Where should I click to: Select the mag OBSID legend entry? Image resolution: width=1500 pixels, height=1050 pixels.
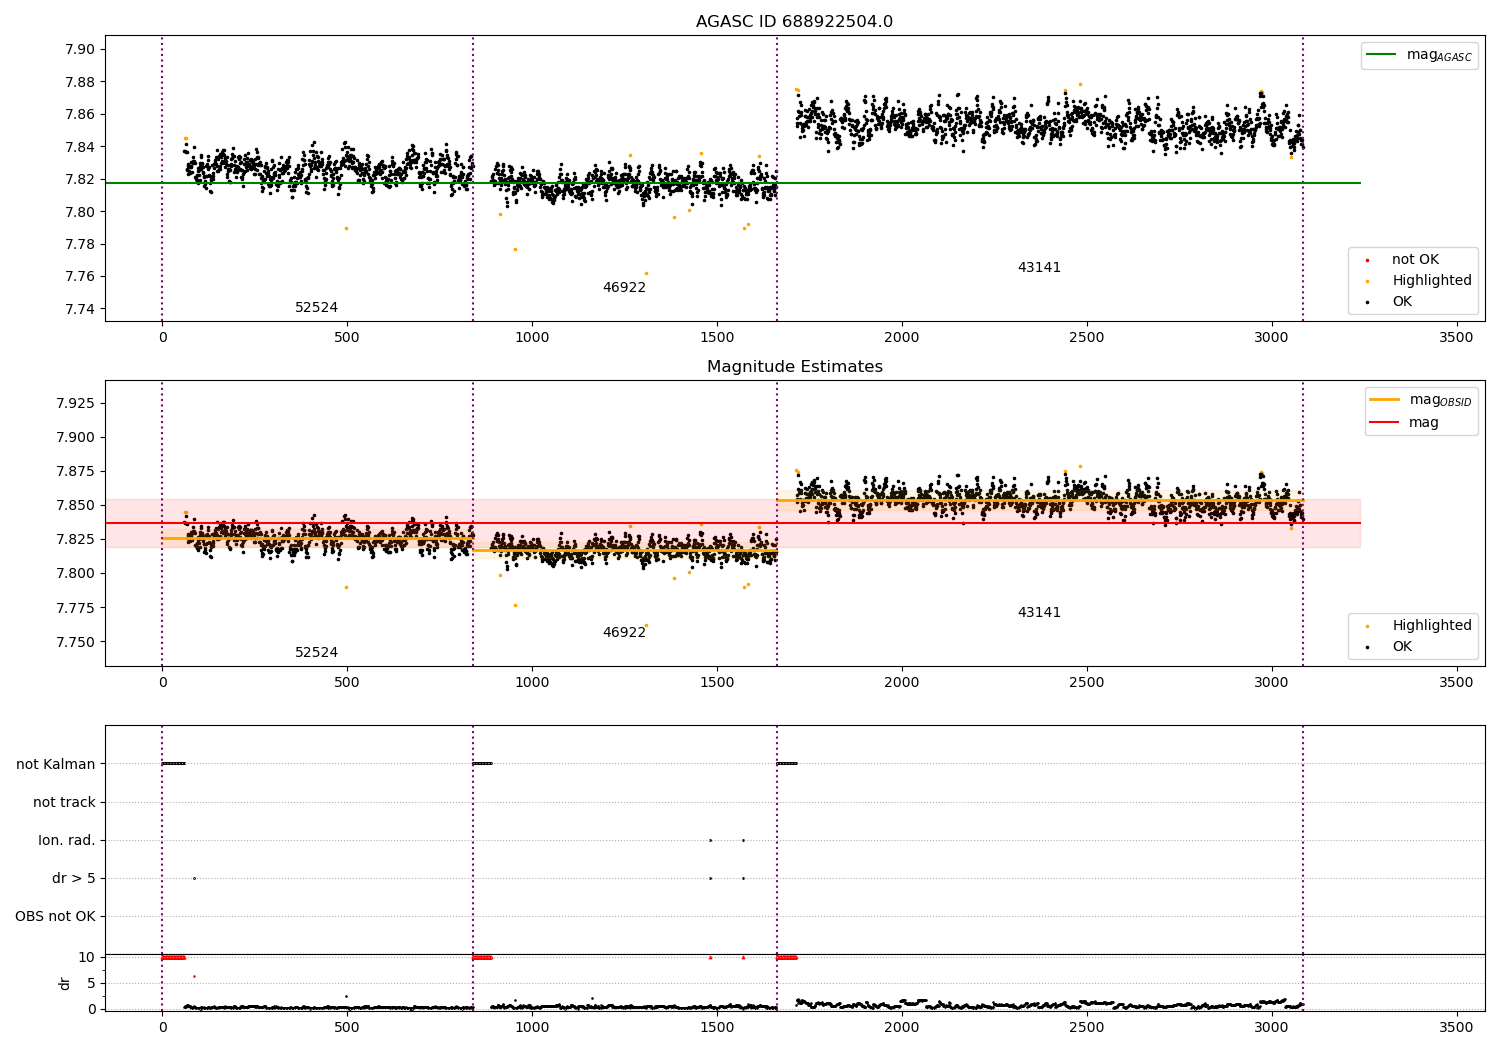pyautogui.click(x=1421, y=400)
